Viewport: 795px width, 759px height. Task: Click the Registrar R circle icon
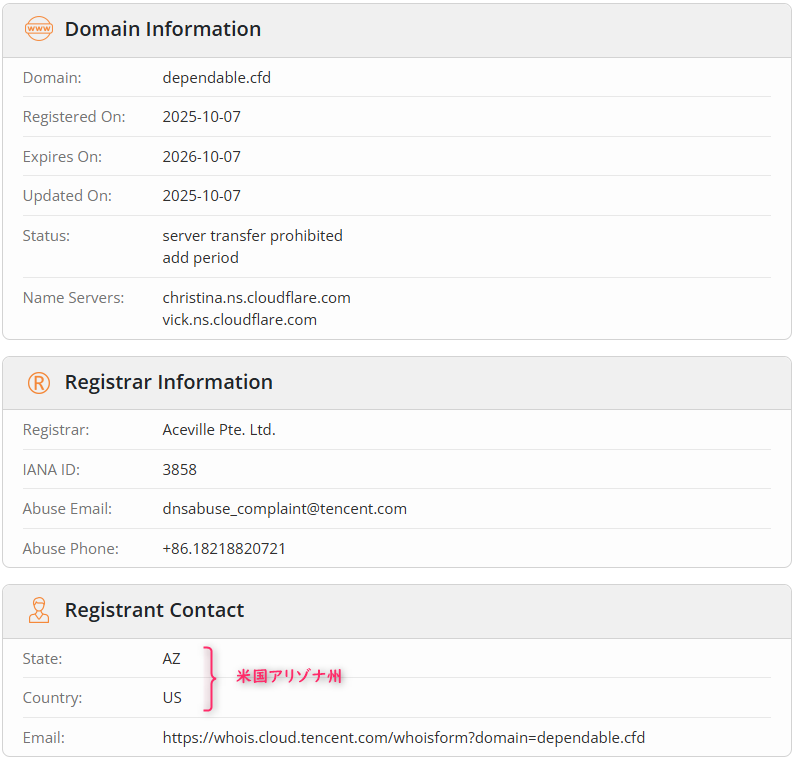pyautogui.click(x=38, y=382)
